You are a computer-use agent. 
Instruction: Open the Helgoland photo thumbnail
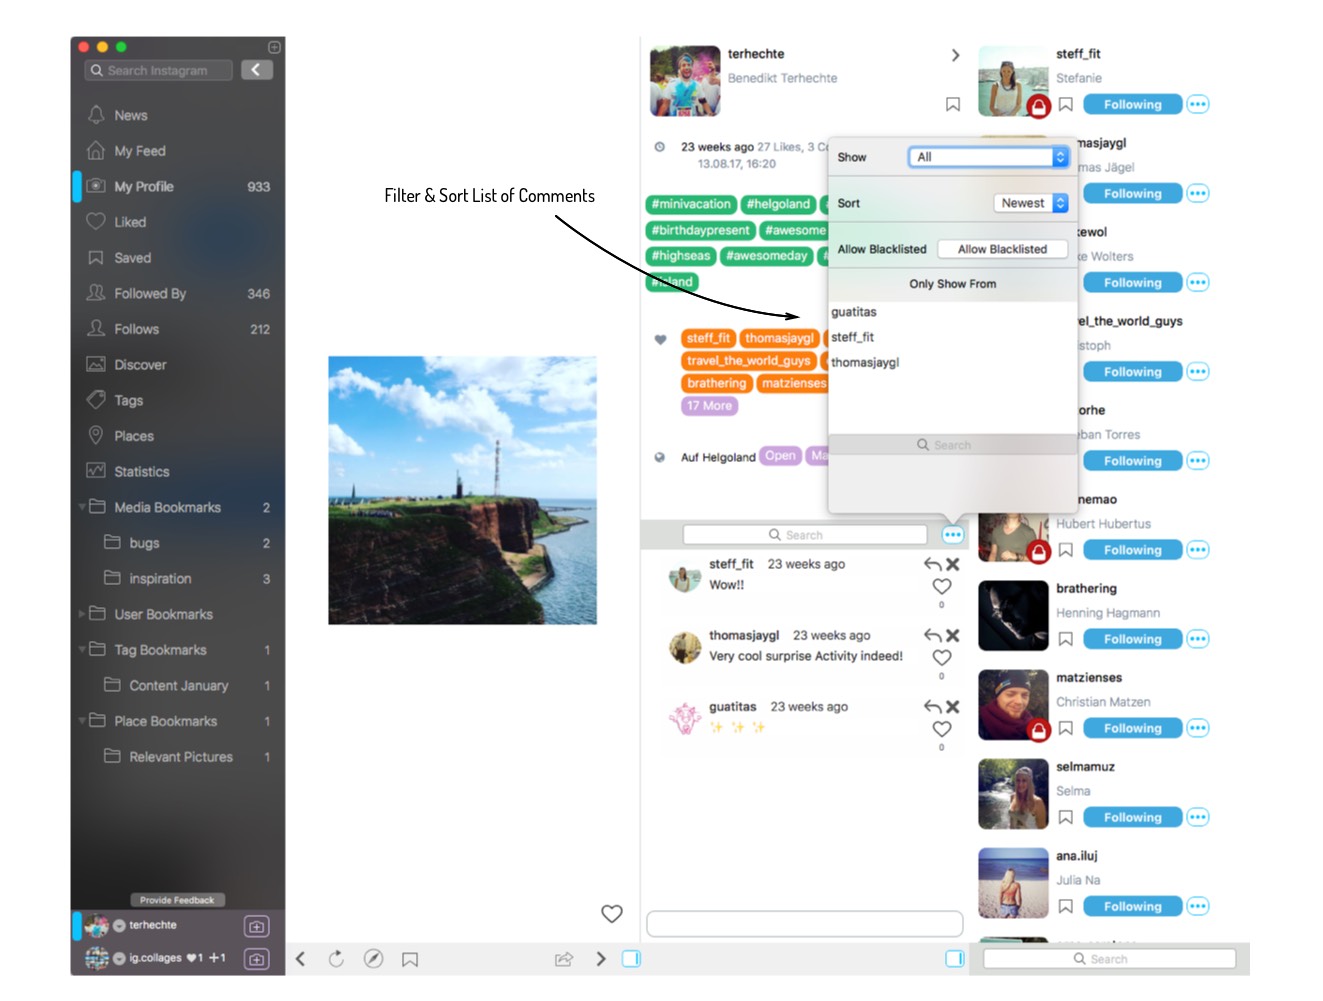click(463, 490)
